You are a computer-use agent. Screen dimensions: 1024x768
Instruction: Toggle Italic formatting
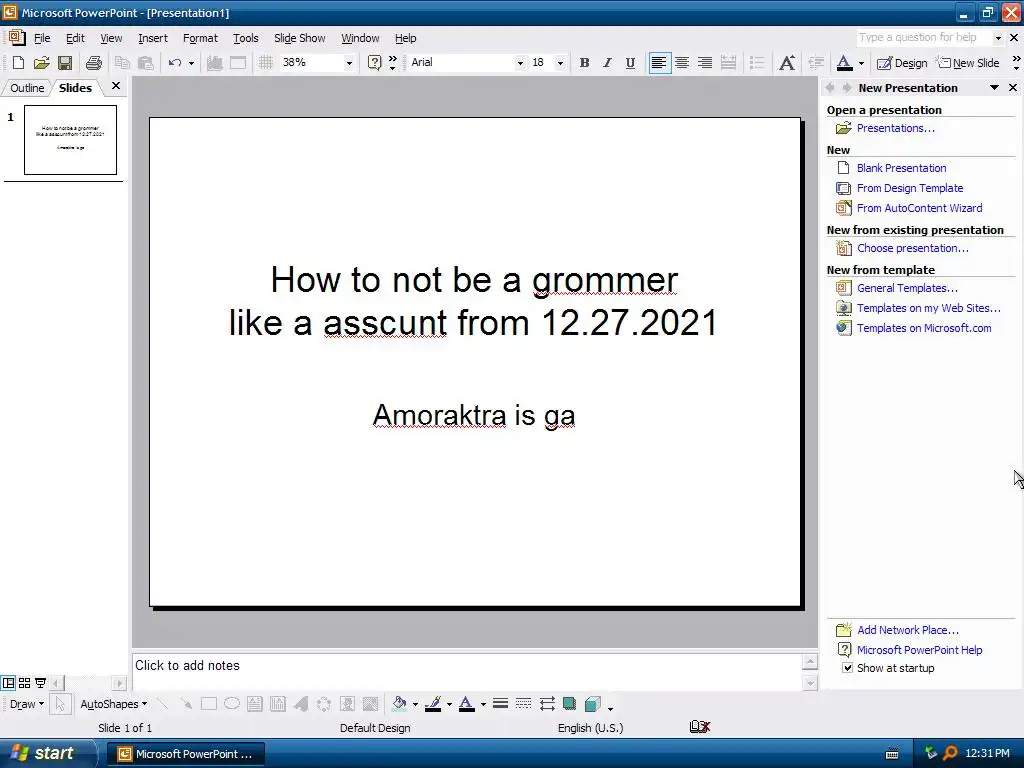(x=607, y=63)
